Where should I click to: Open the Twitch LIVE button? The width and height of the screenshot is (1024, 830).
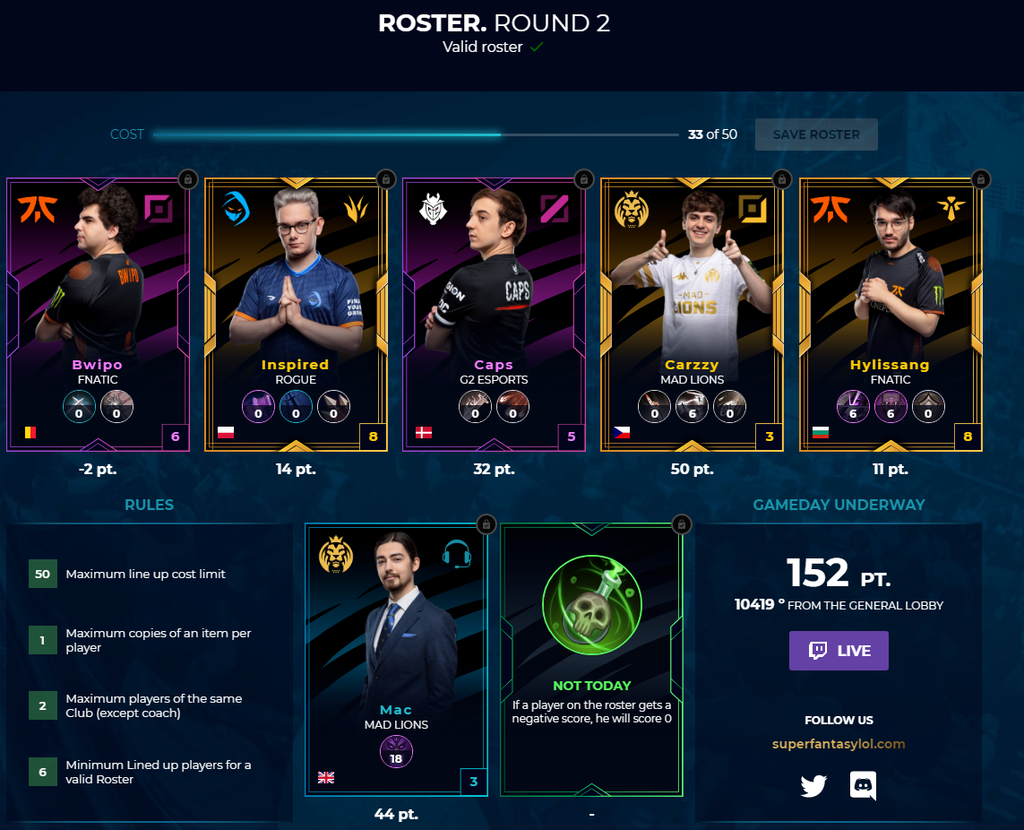[x=839, y=650]
